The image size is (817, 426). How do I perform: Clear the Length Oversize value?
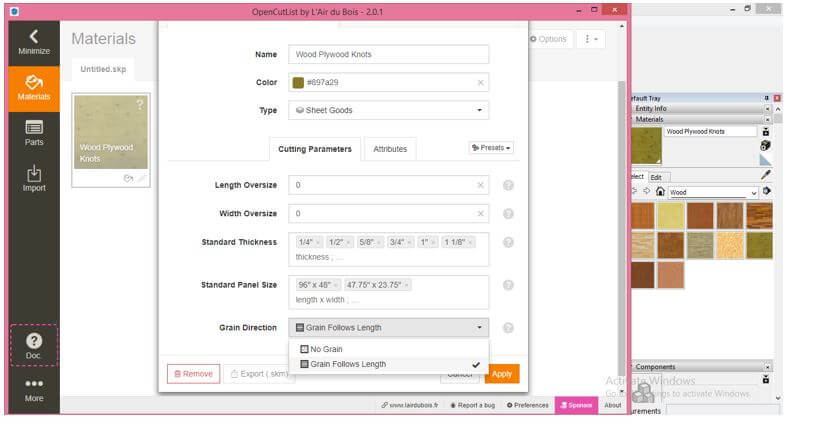click(480, 185)
